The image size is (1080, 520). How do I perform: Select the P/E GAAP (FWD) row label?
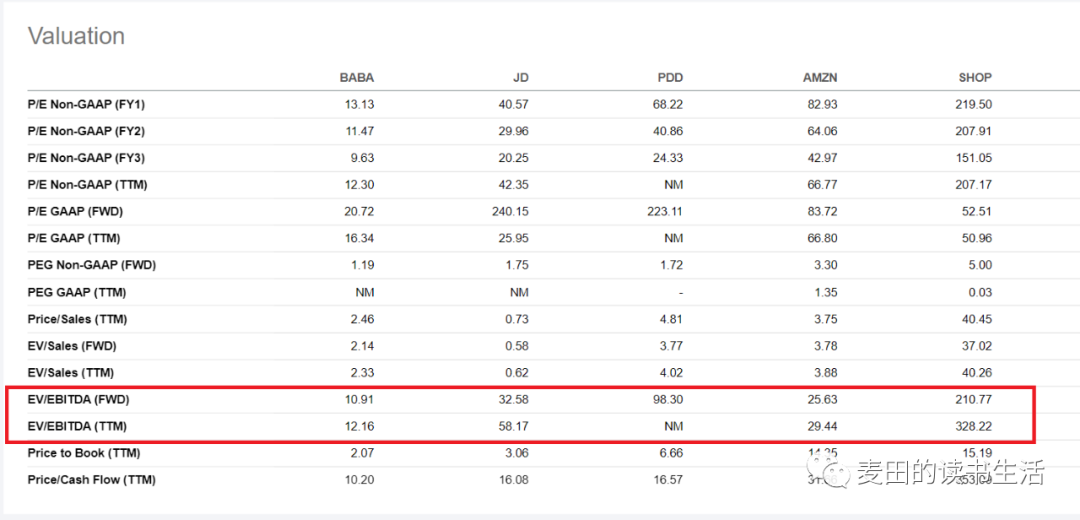tap(76, 211)
